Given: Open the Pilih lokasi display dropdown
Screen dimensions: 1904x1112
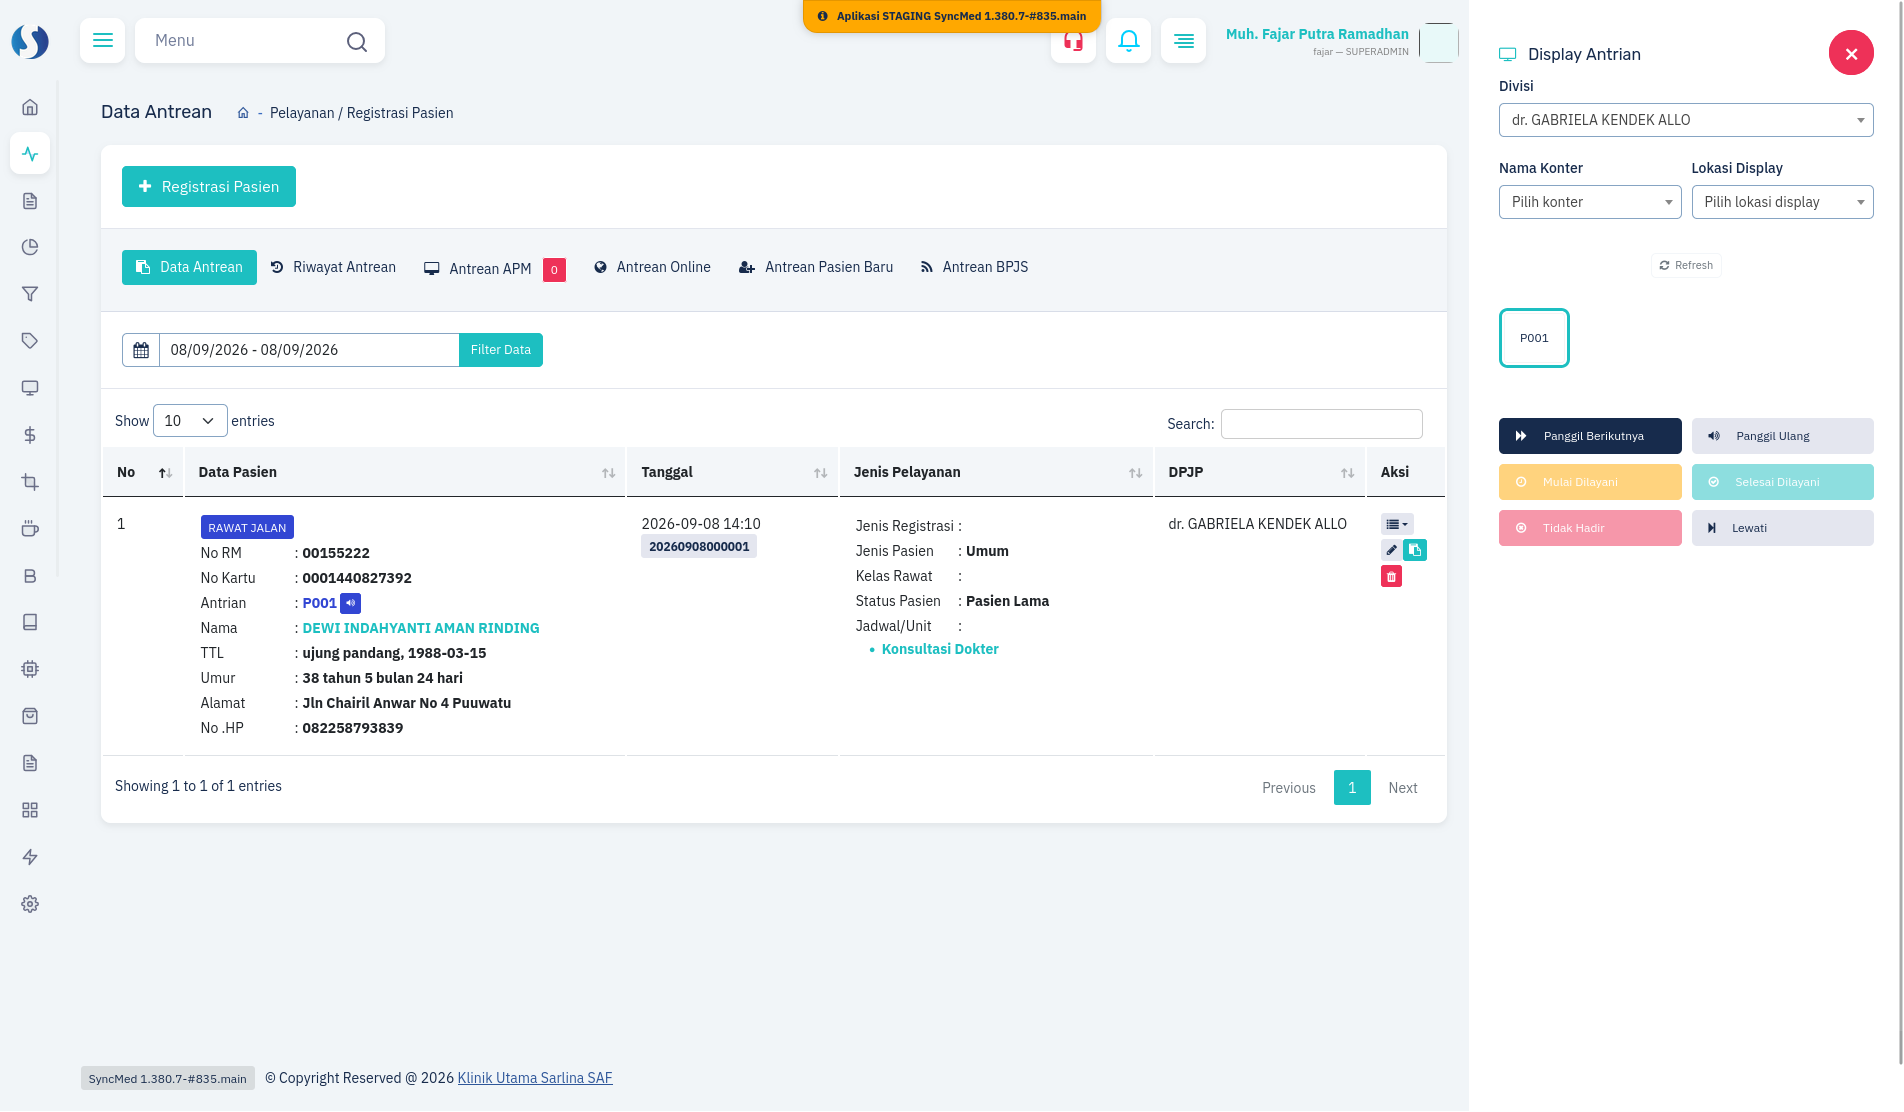Looking at the screenshot, I should point(1782,202).
